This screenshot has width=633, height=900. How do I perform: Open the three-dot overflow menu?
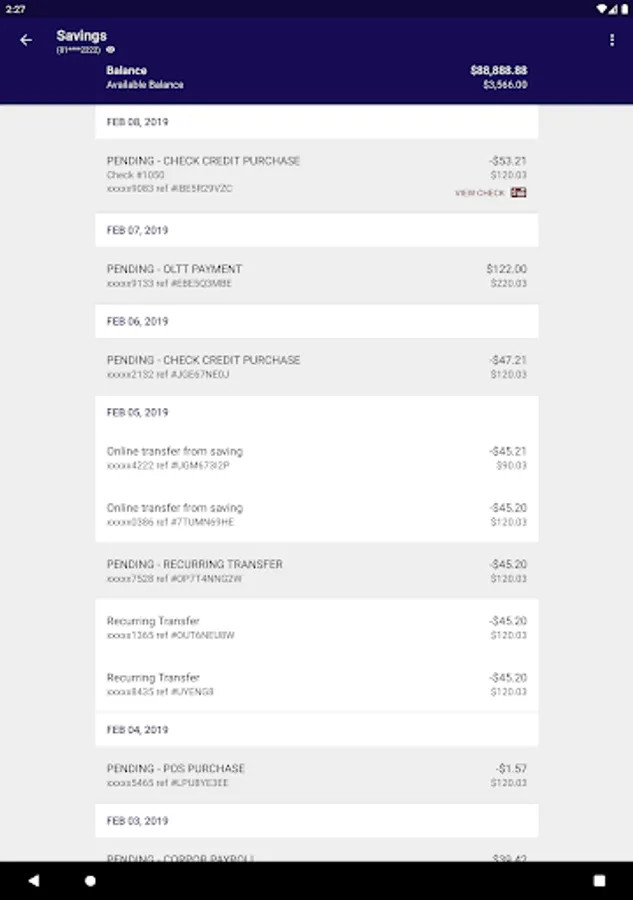coord(612,40)
